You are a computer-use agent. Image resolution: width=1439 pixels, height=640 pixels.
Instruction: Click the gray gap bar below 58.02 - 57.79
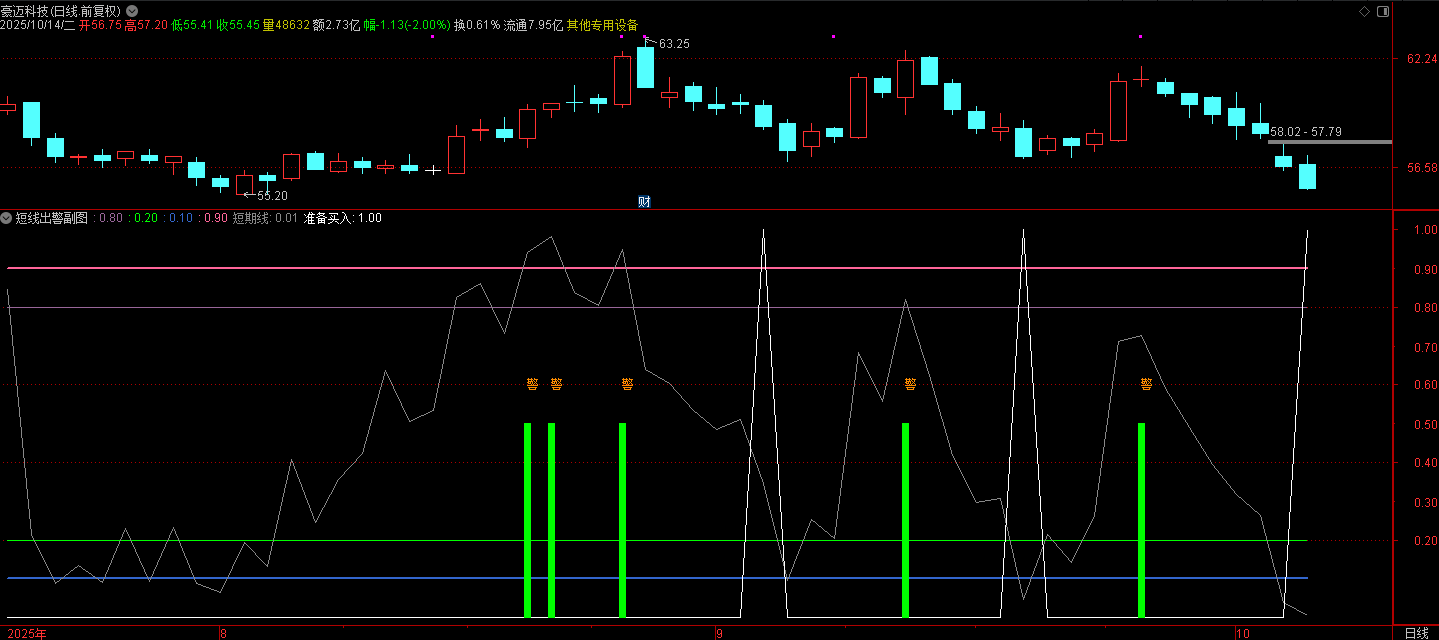tap(1329, 142)
